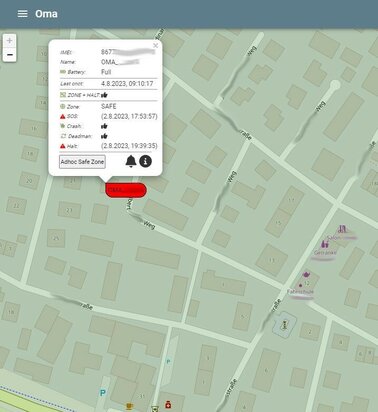Click the battery icon in the popup
Image resolution: width=378 pixels, height=412 pixels.
coord(63,72)
